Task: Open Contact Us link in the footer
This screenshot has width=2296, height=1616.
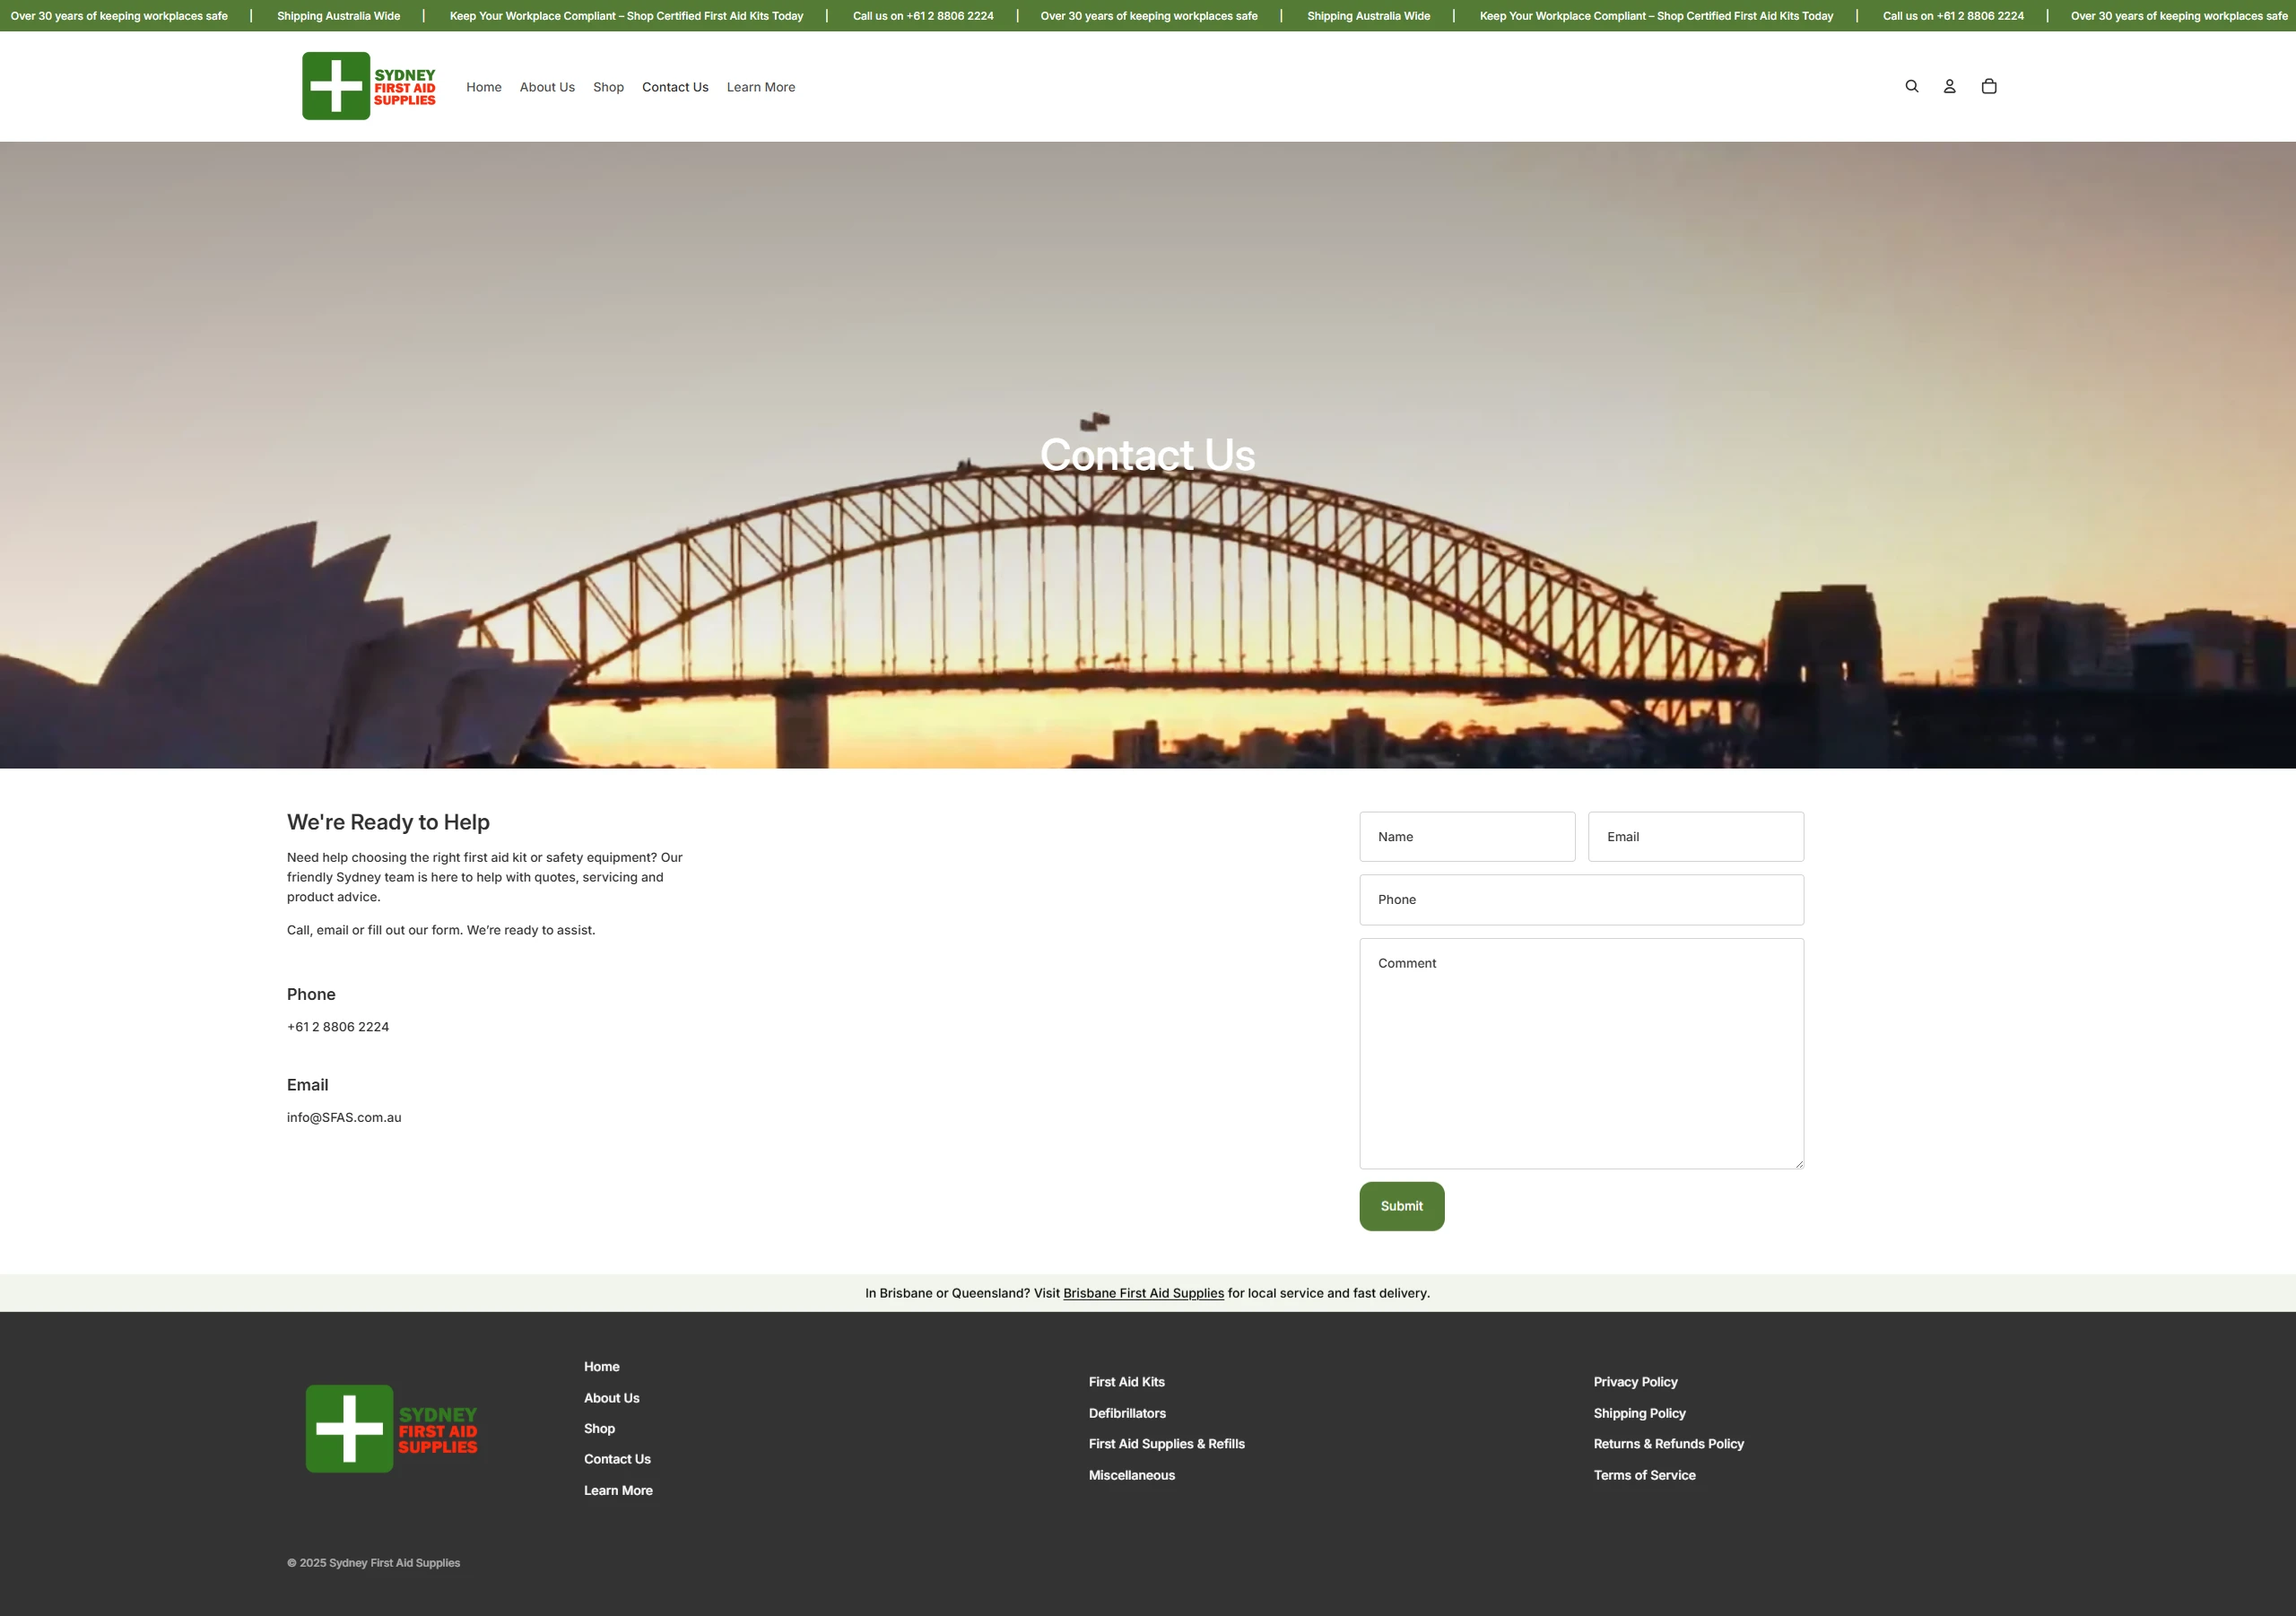Action: point(617,1459)
